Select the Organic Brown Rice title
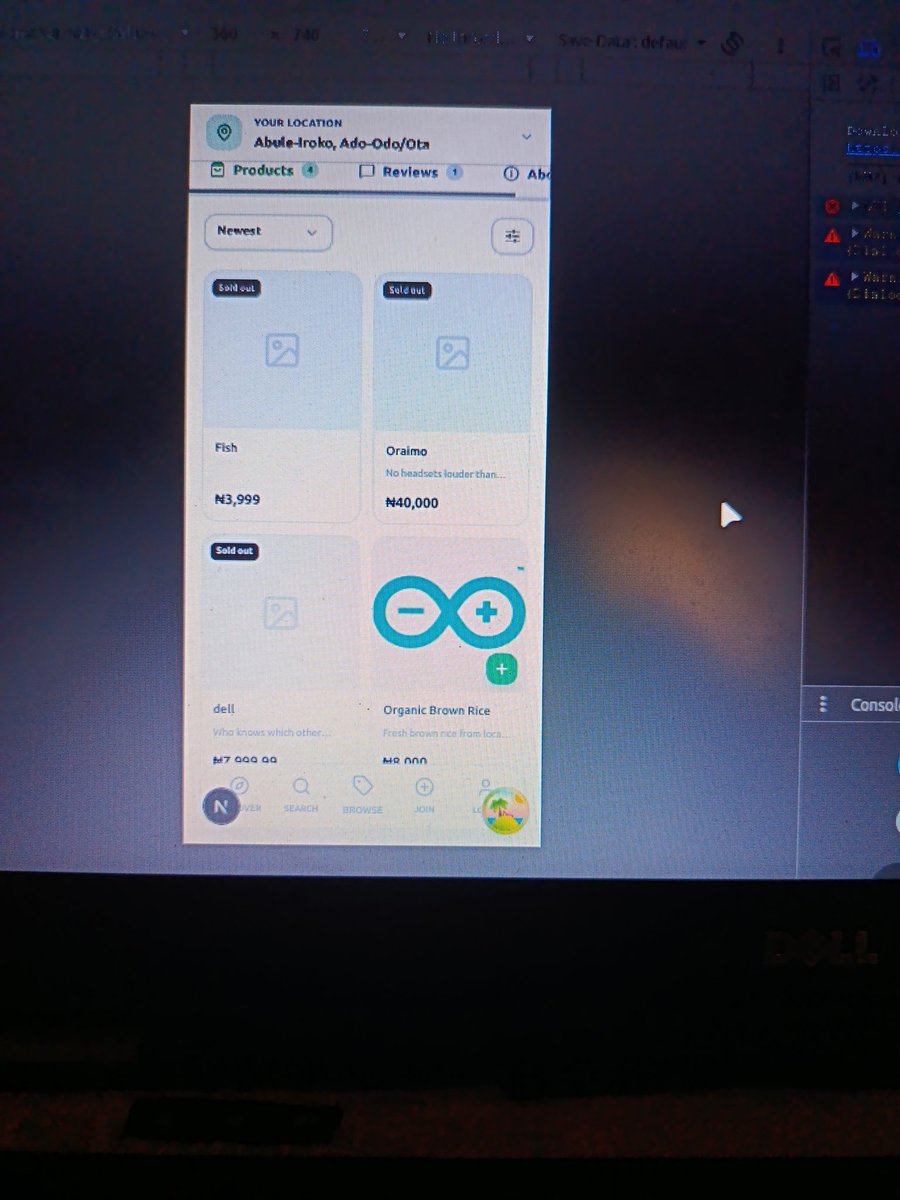This screenshot has height=1200, width=900. pos(437,710)
